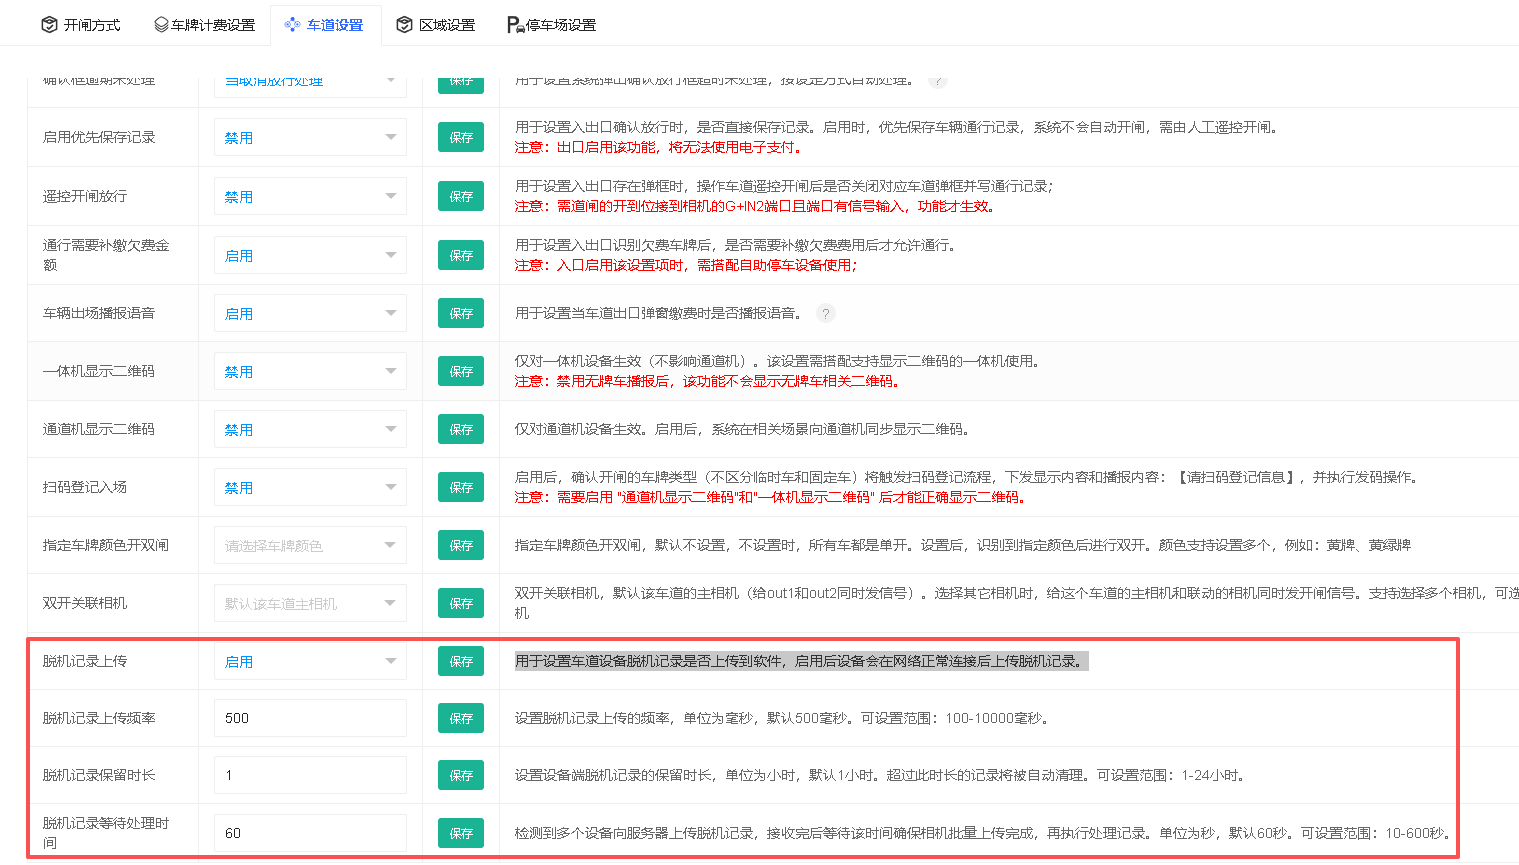Click the 开闸方式 tab icon
Screen dimensions: 1519x865
(x=49, y=25)
